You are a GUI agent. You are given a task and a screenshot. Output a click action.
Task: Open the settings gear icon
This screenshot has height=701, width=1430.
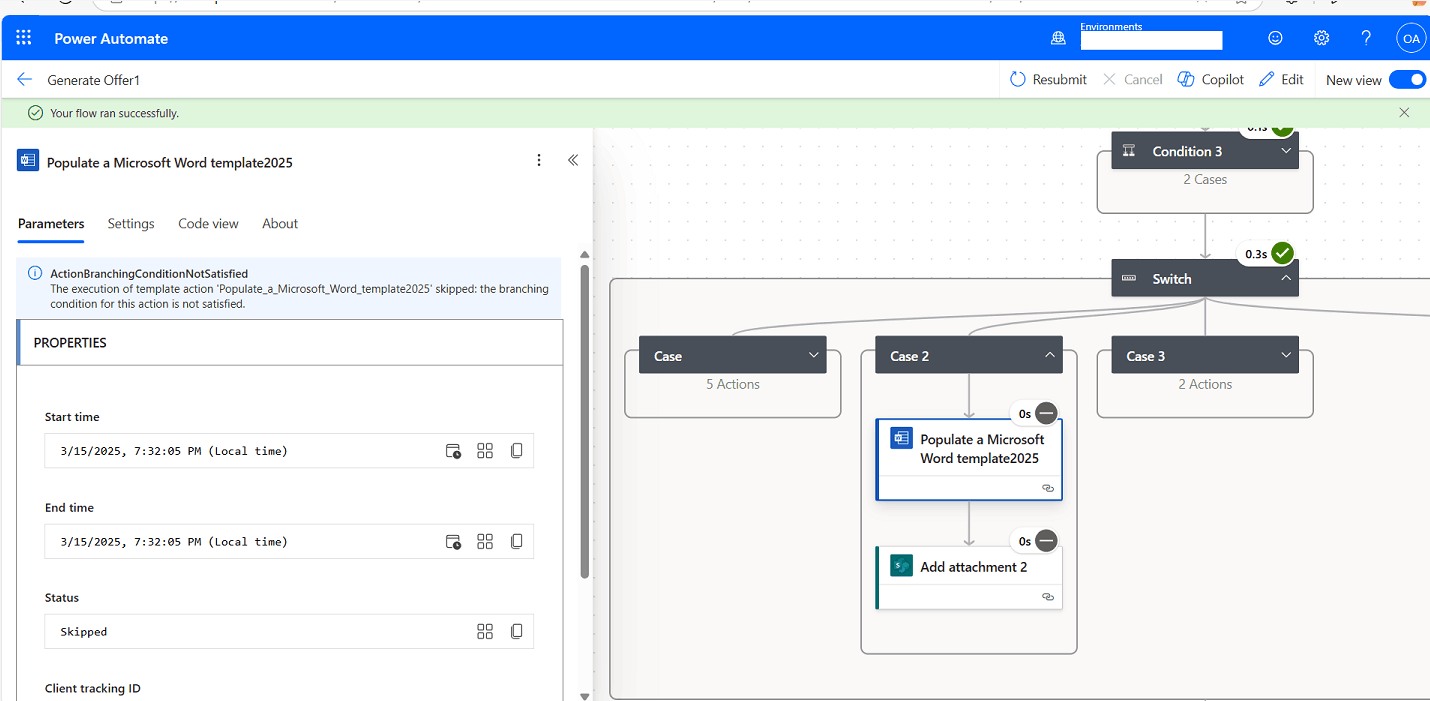click(x=1321, y=38)
